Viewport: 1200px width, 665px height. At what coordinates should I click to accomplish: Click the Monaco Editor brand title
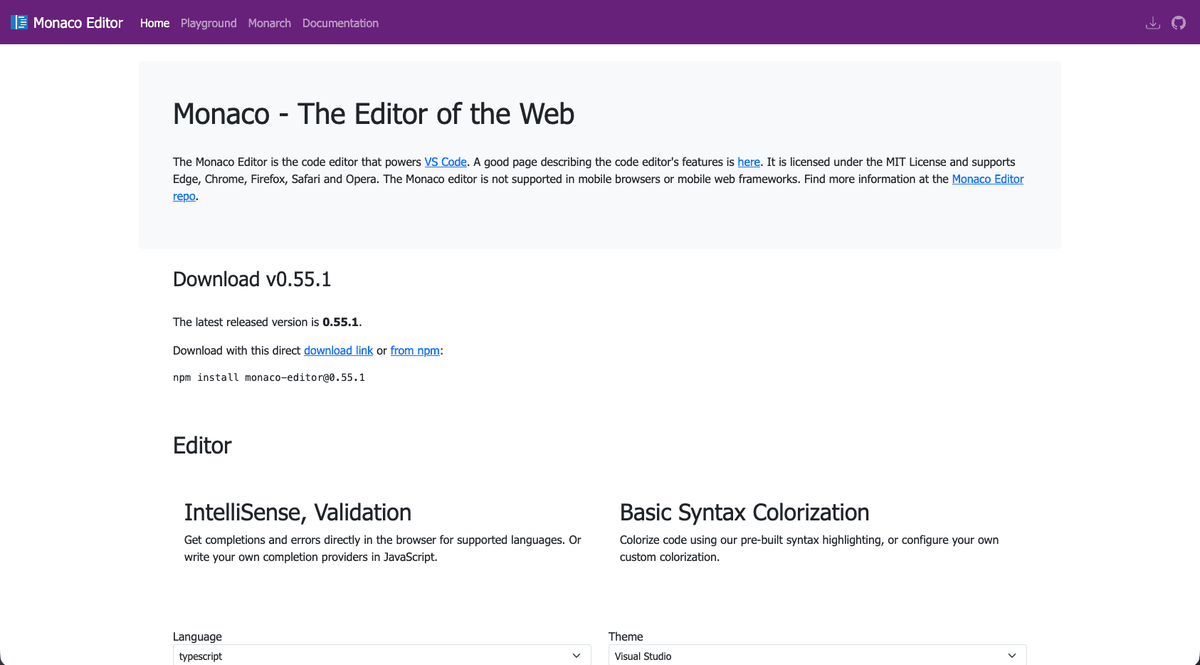click(78, 22)
